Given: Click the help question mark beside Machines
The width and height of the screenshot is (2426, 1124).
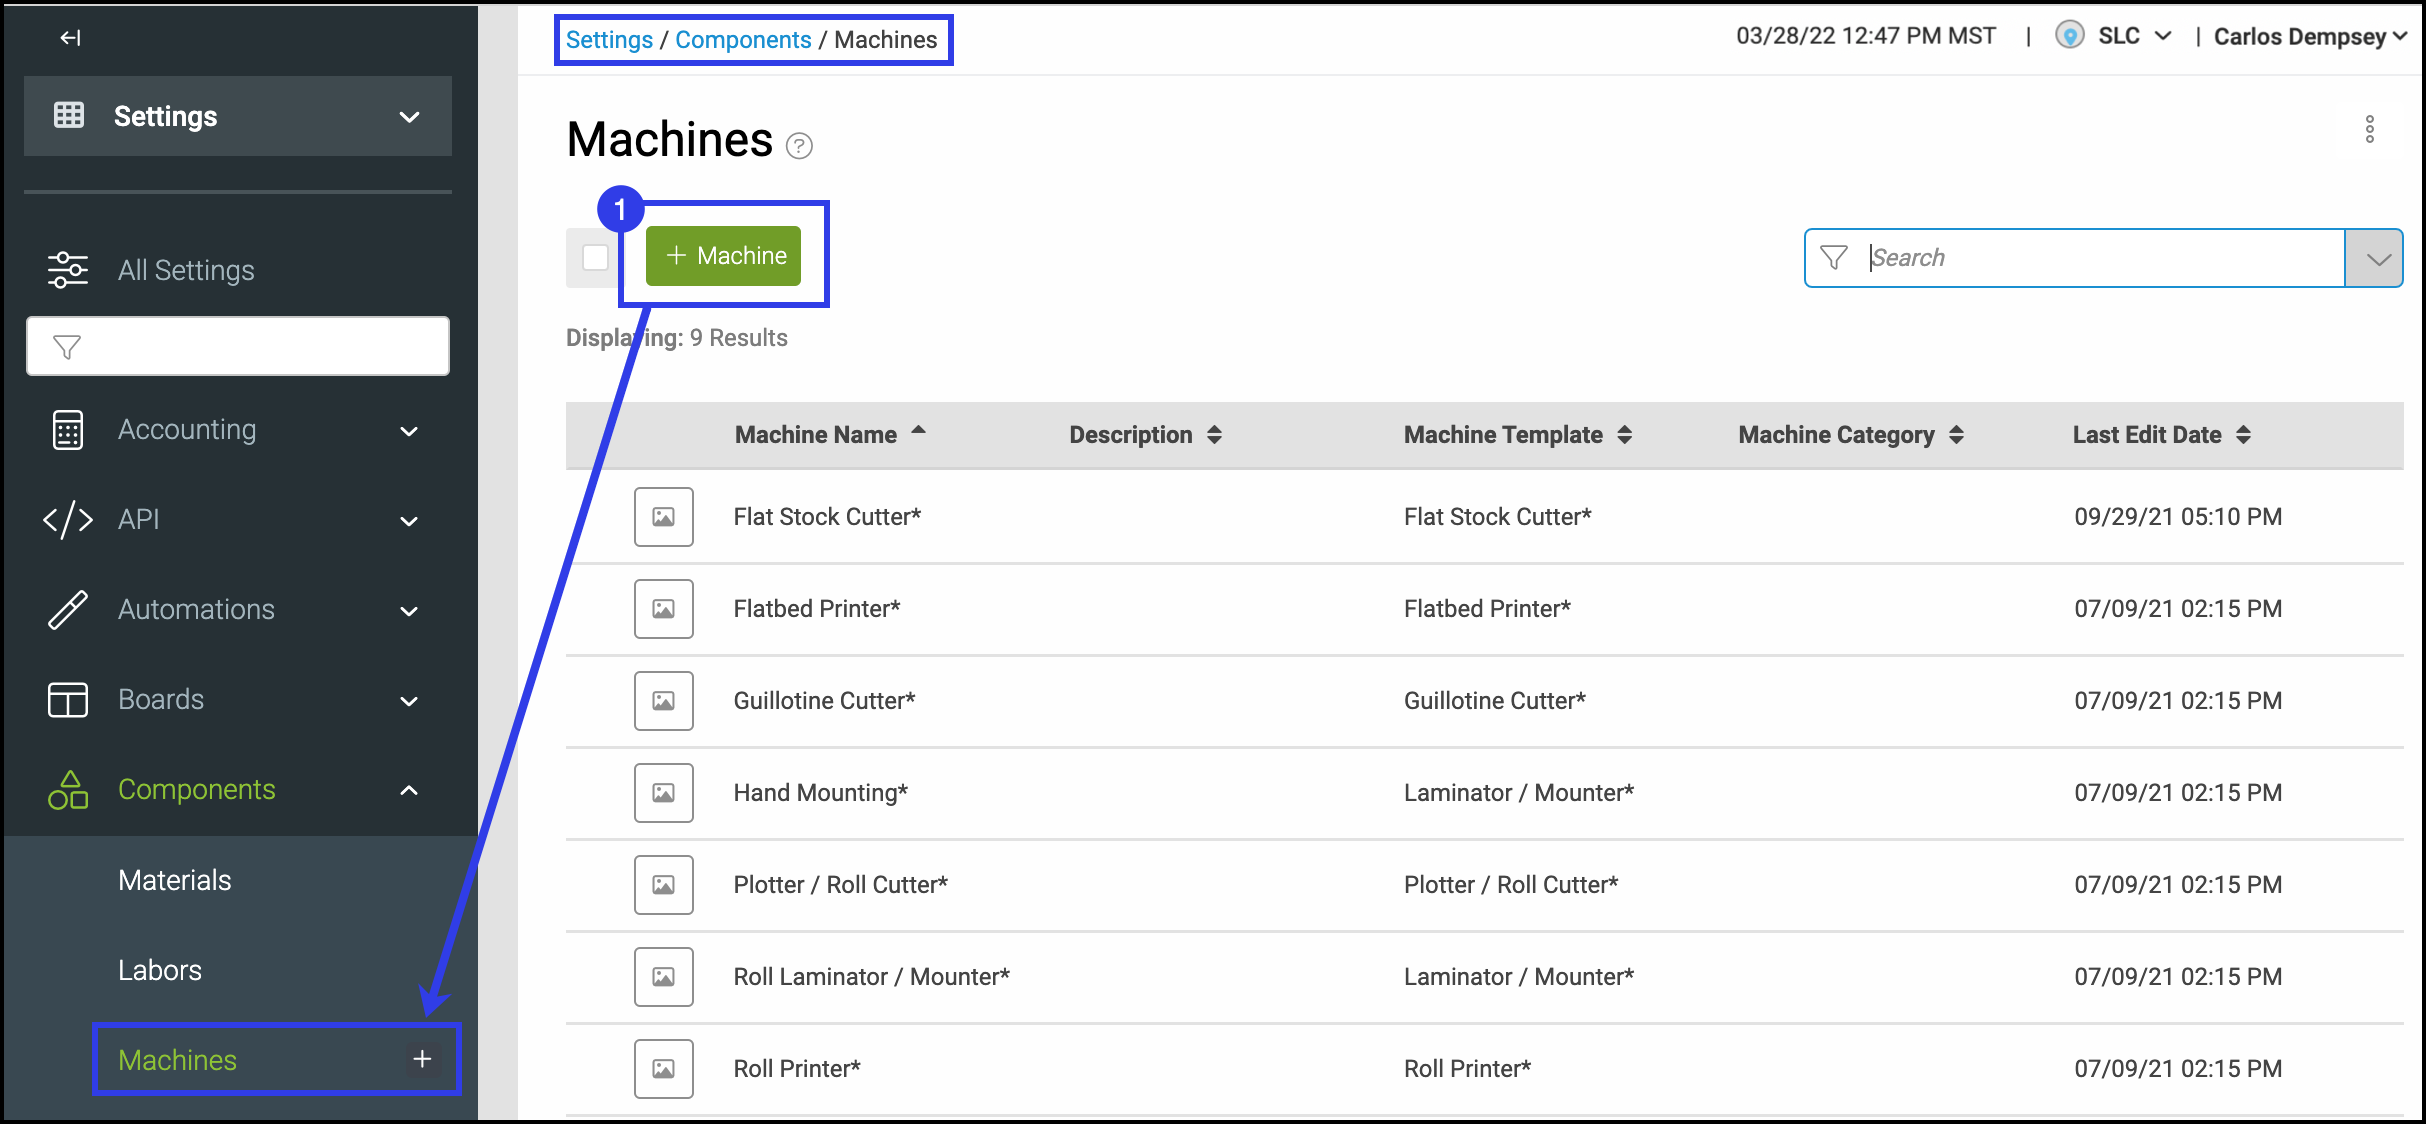Looking at the screenshot, I should [x=799, y=147].
